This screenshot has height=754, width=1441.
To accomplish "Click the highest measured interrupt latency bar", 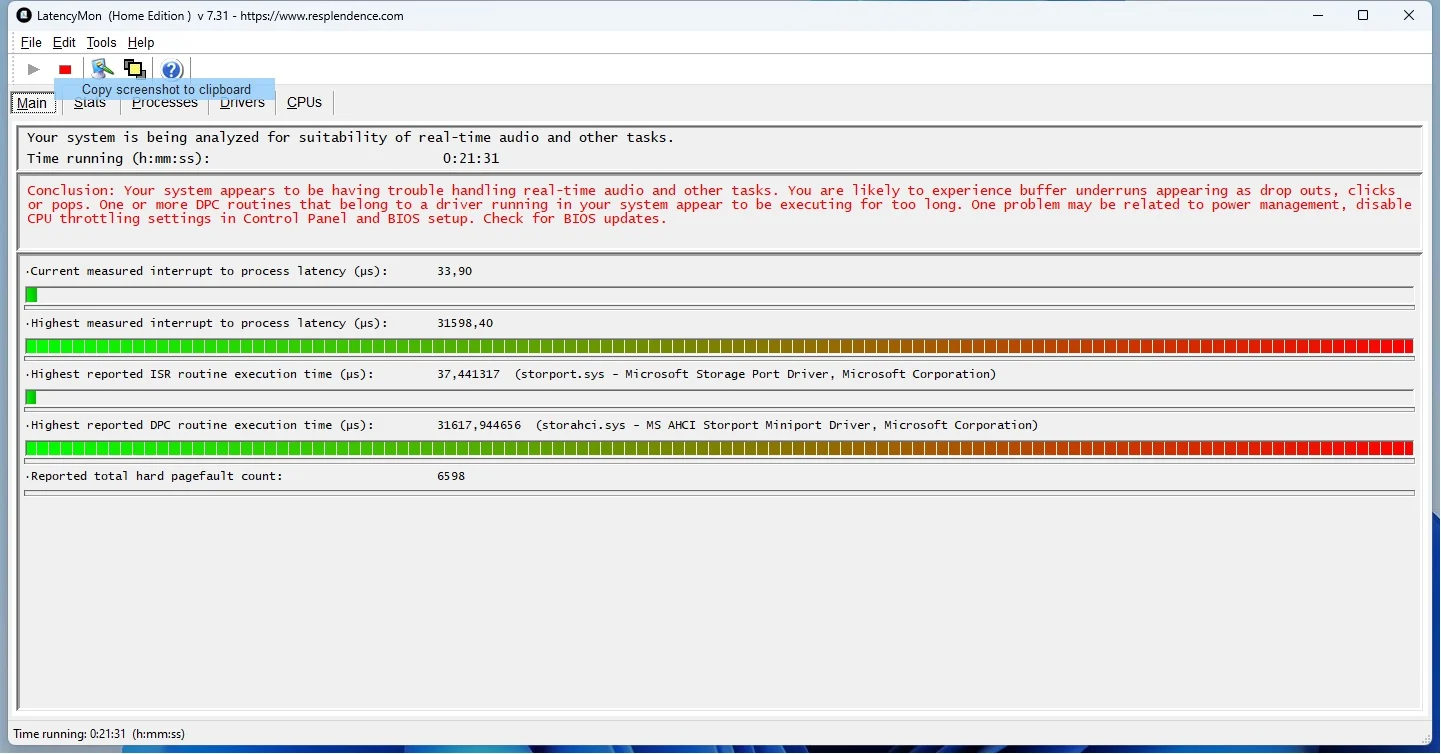I will coord(719,346).
